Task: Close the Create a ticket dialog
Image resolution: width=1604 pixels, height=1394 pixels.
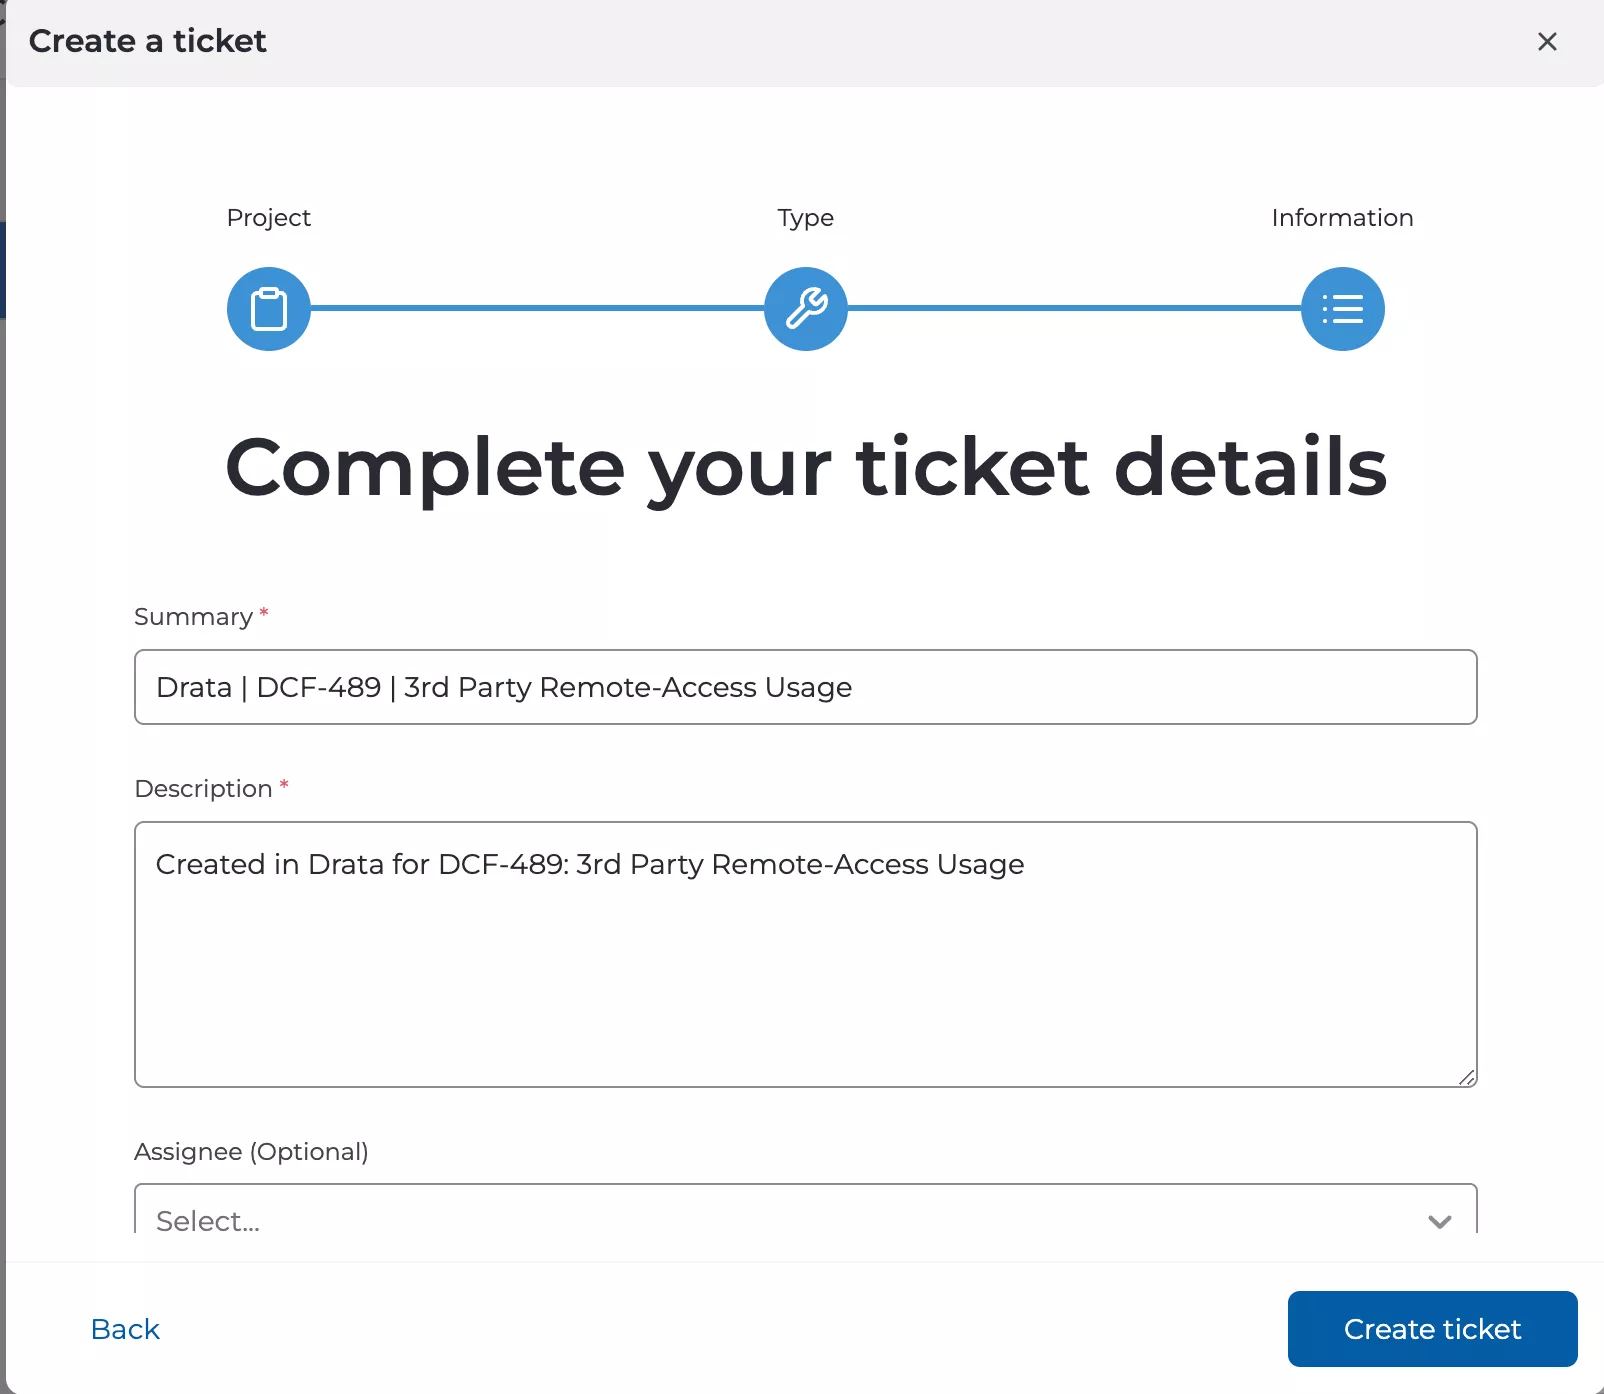Action: point(1547,42)
